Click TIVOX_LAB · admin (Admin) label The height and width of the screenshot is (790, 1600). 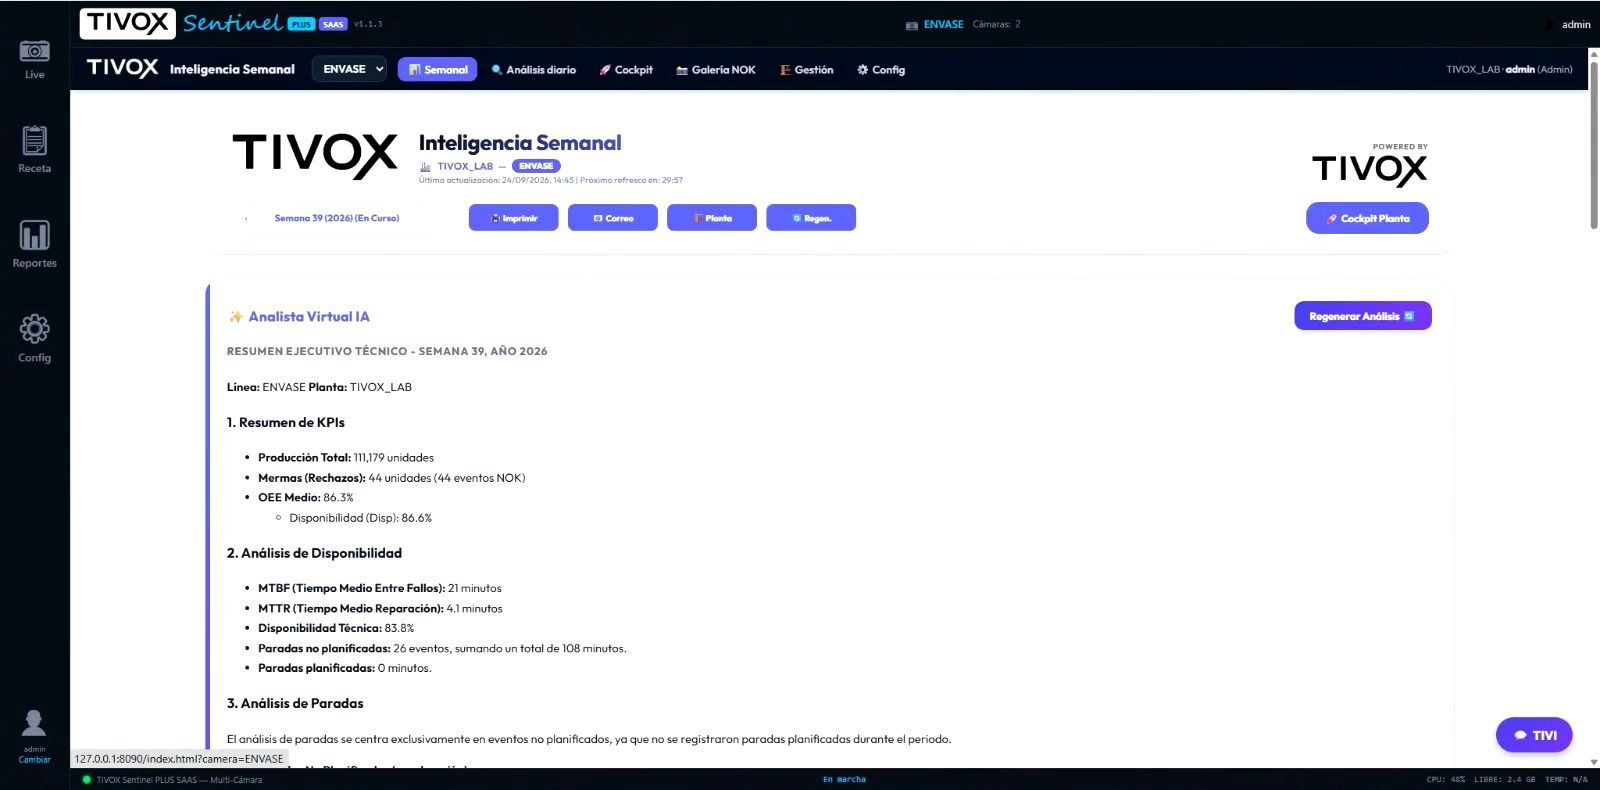pyautogui.click(x=1509, y=70)
